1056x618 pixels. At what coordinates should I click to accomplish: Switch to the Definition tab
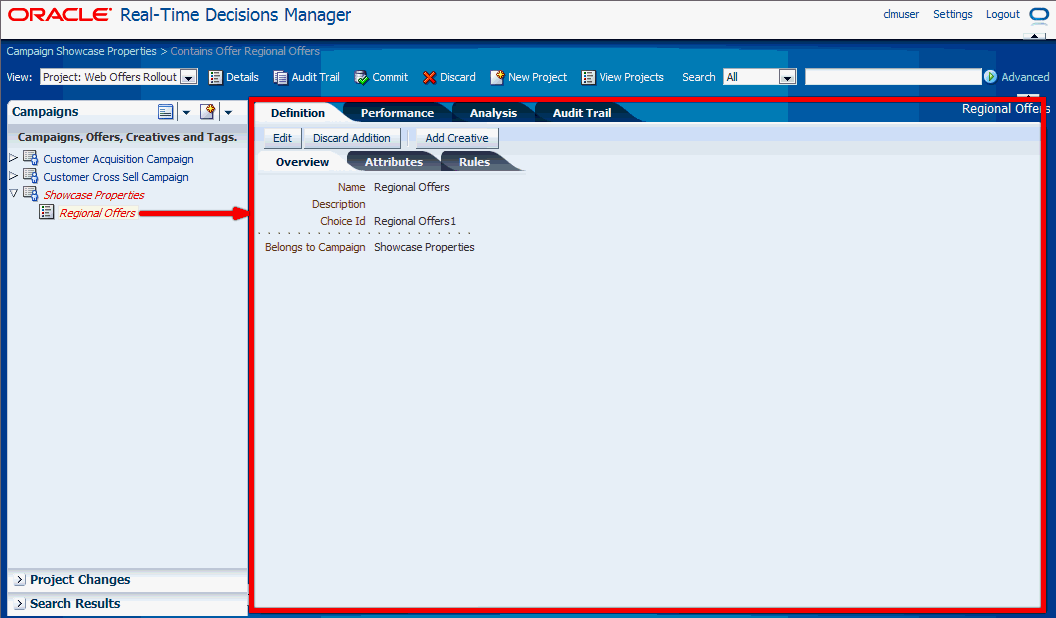coord(298,113)
